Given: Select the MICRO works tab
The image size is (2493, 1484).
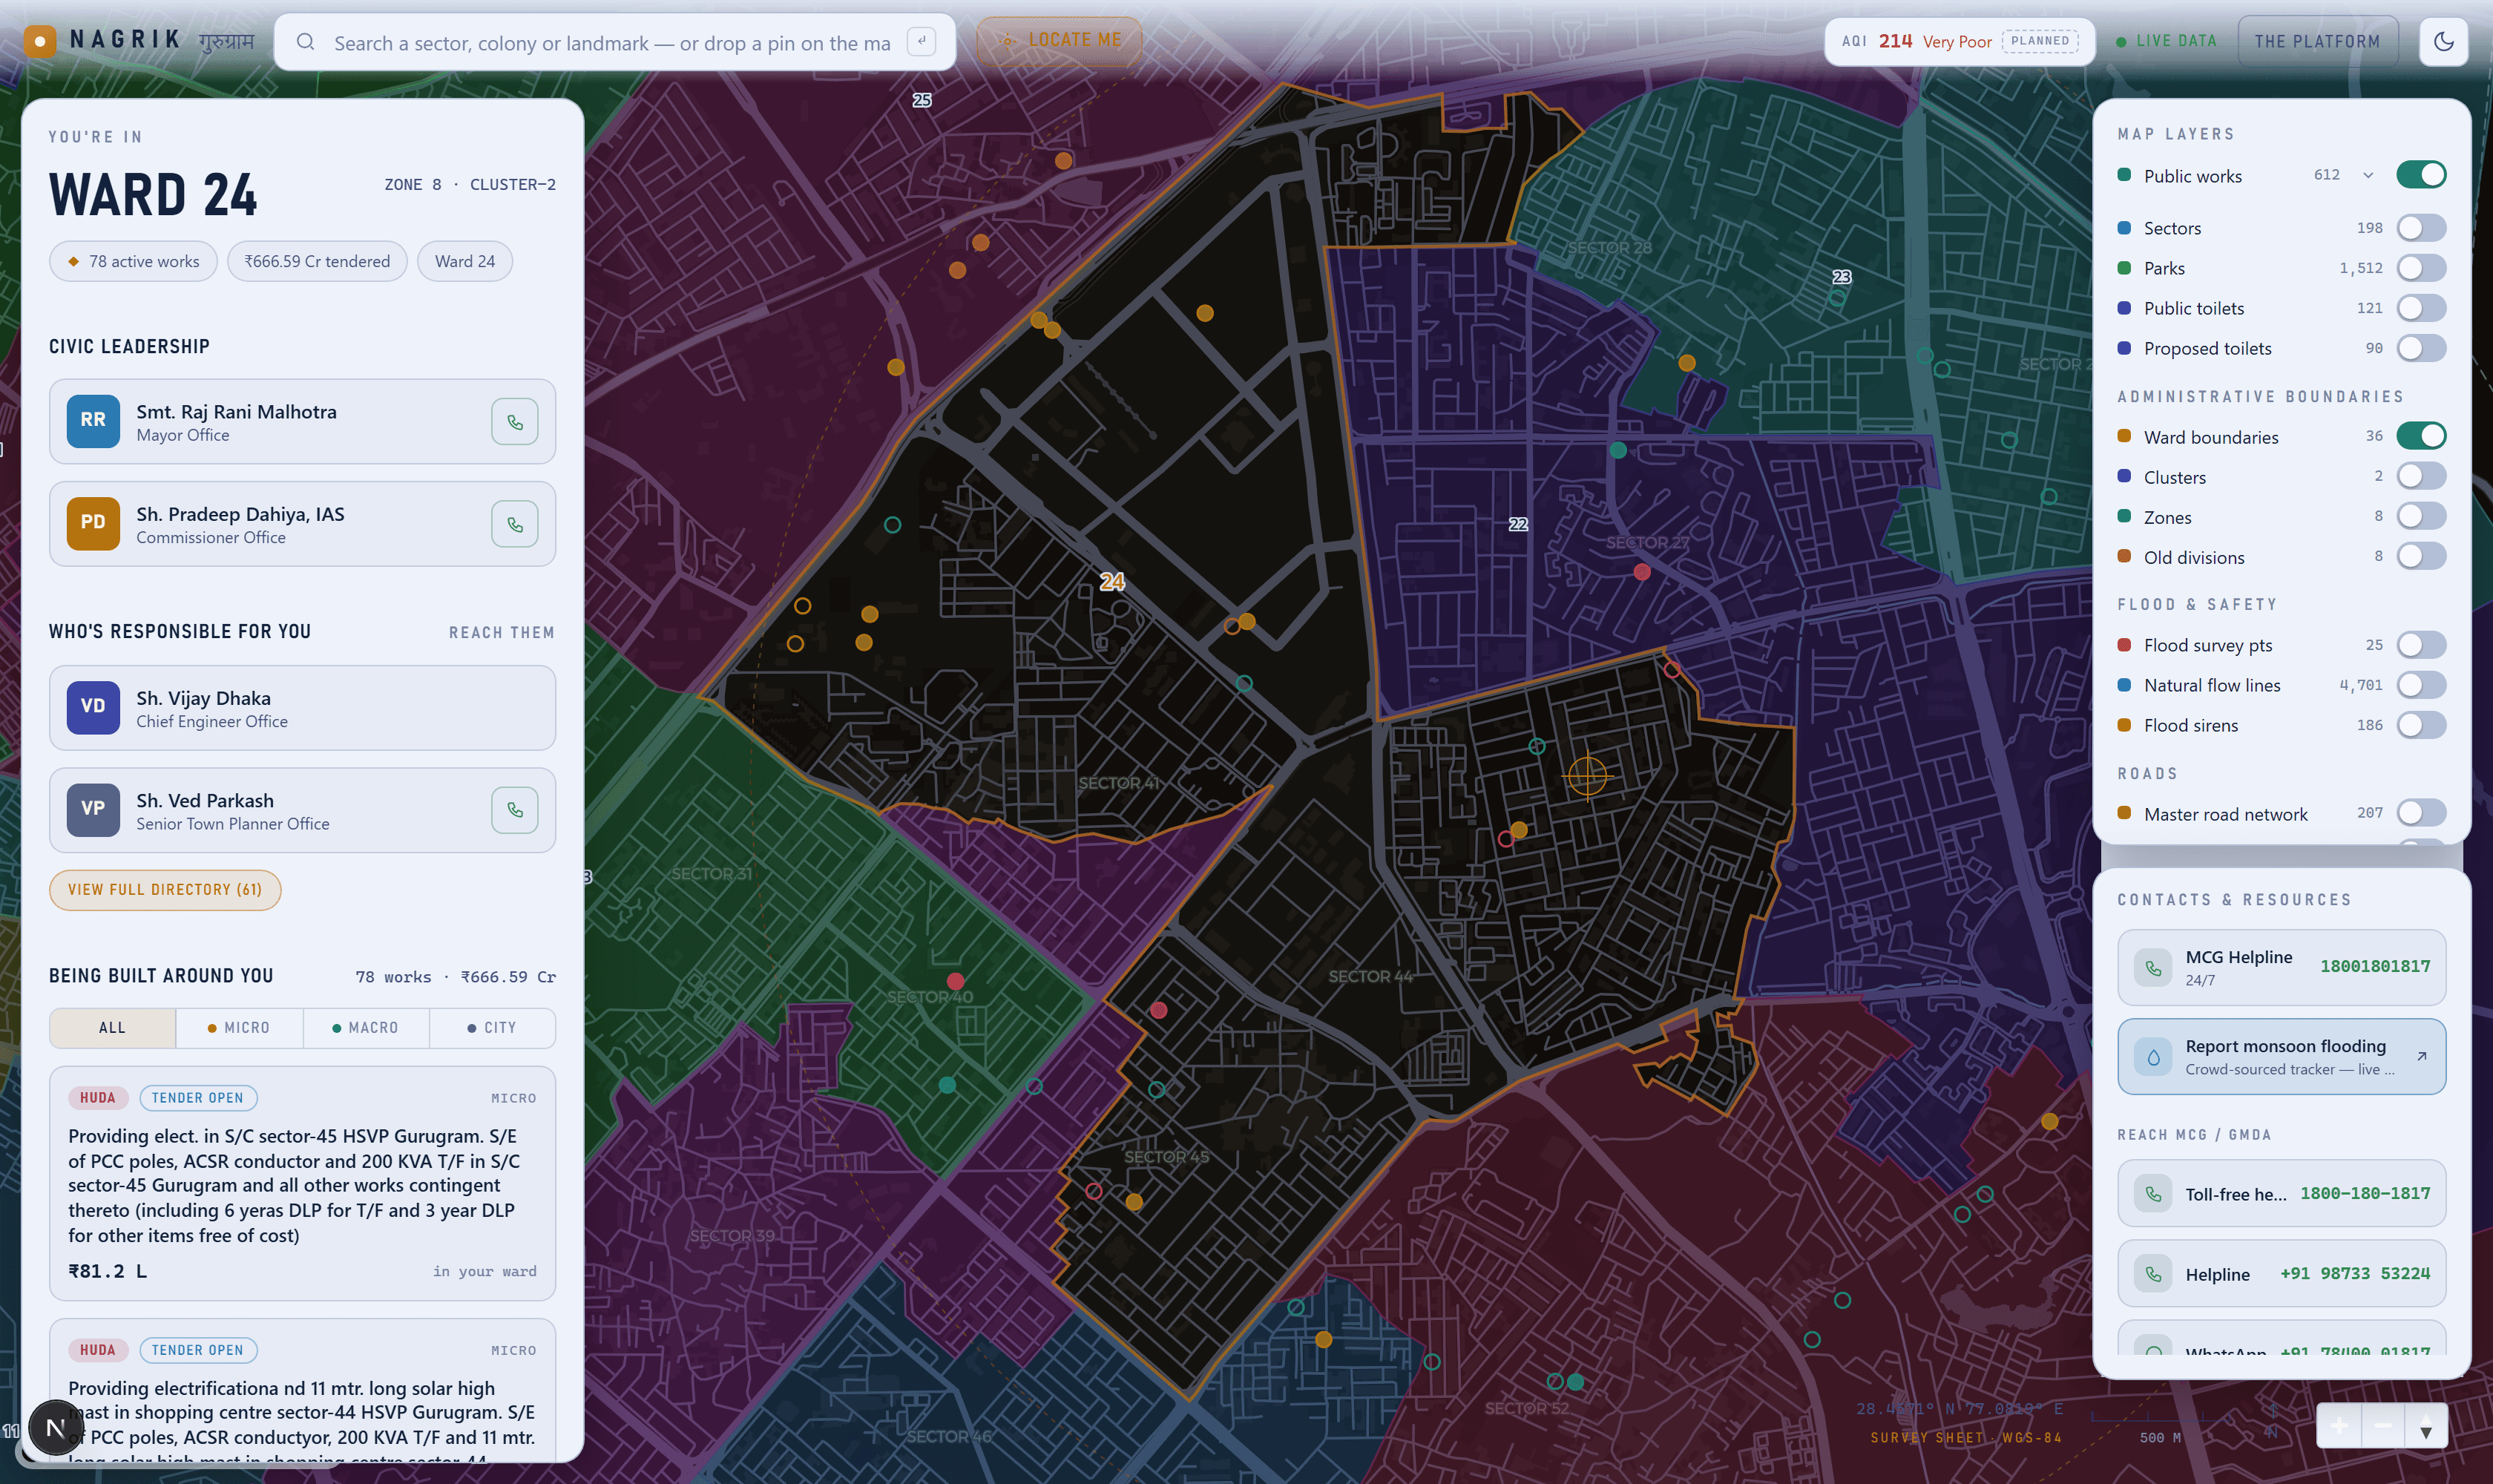Looking at the screenshot, I should (x=239, y=1027).
